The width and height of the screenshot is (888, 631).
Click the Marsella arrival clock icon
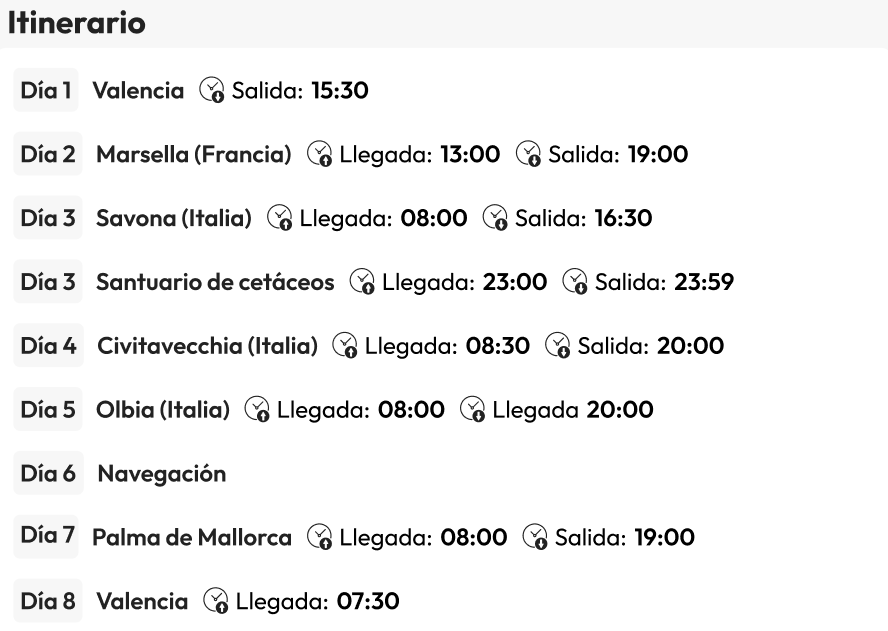320,155
